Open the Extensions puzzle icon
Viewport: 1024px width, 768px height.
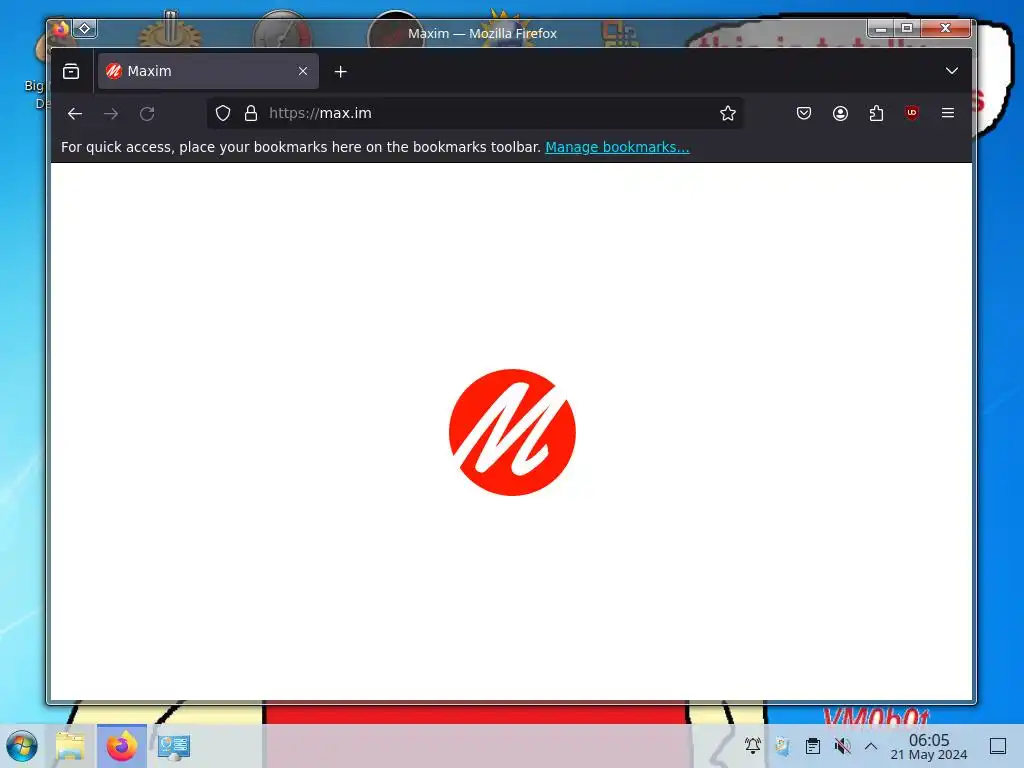click(876, 113)
